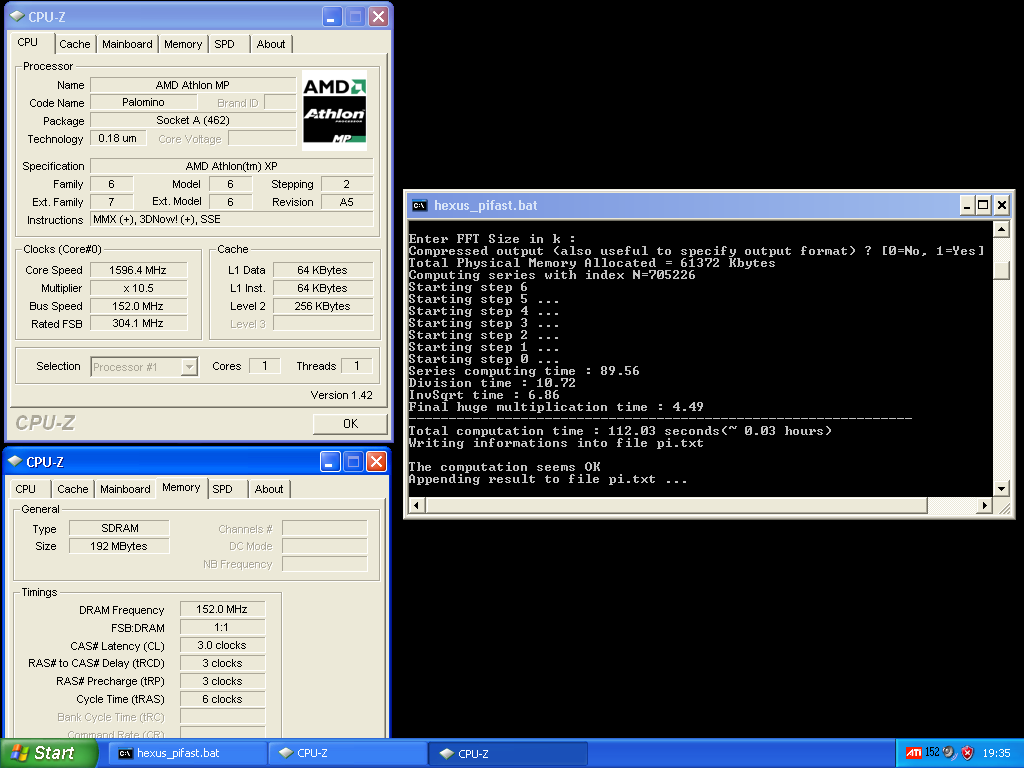
Task: Click the memory Type field SDRAM
Action: point(120,528)
